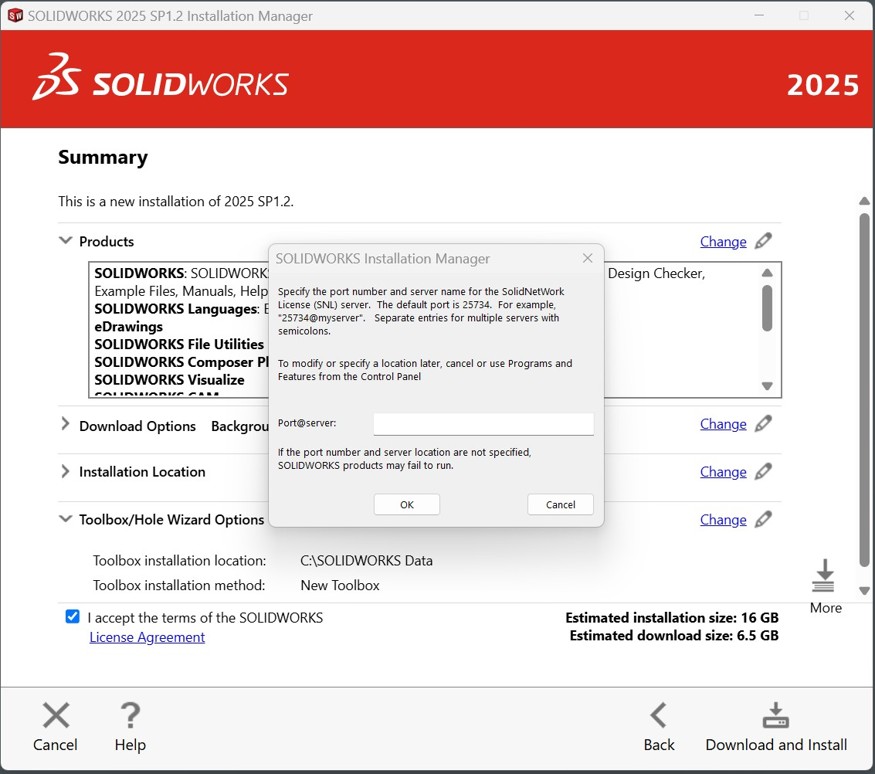The image size is (875, 774).
Task: Click the SOLIDWORKS app icon in title bar
Action: pyautogui.click(x=15, y=16)
